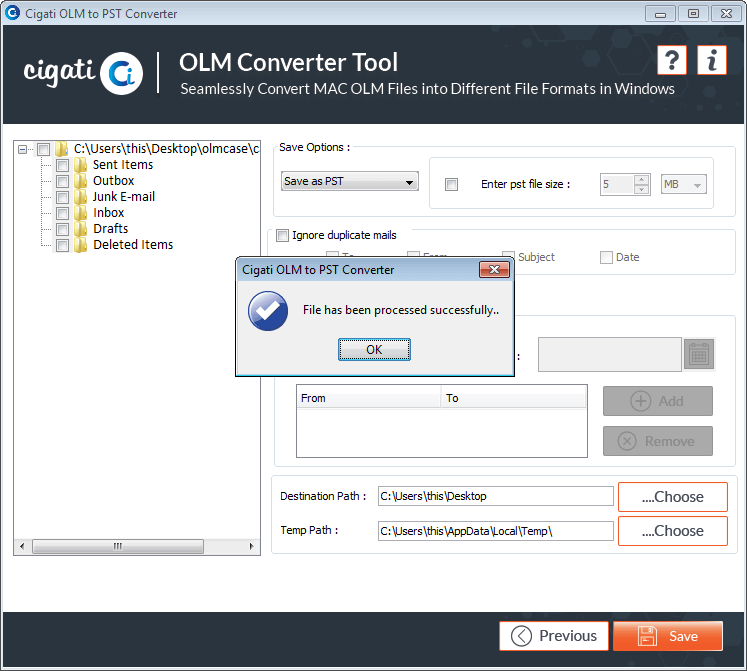This screenshot has width=747, height=671.
Task: Click the Inbox folder icon
Action: click(81, 213)
